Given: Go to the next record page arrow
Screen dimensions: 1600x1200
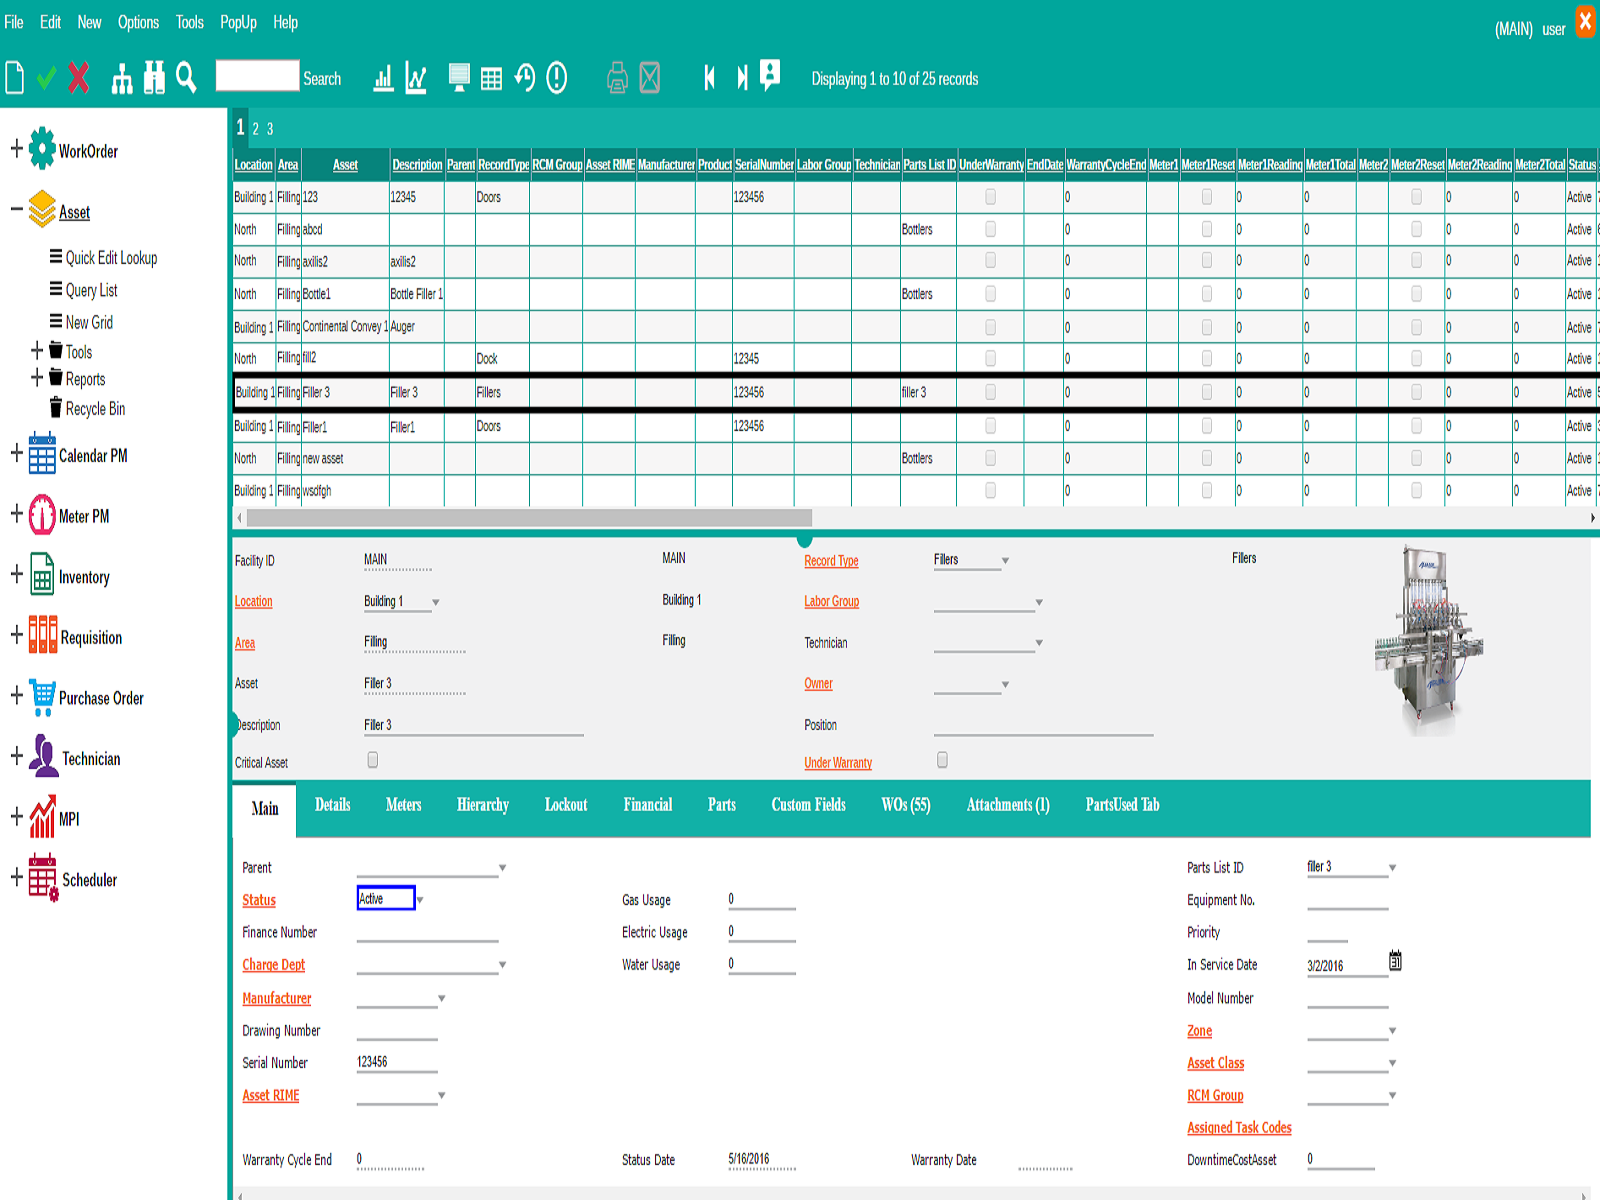Looking at the screenshot, I should pos(742,77).
